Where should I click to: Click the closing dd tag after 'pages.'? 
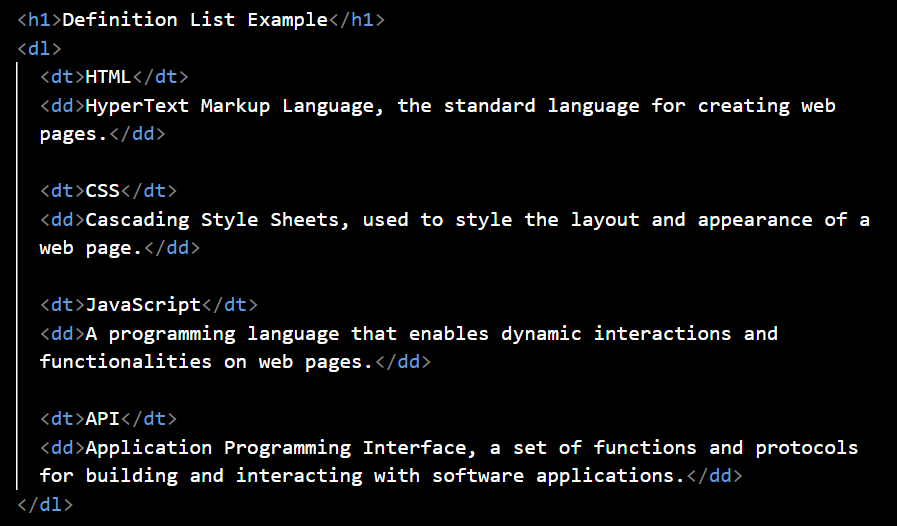tap(137, 134)
